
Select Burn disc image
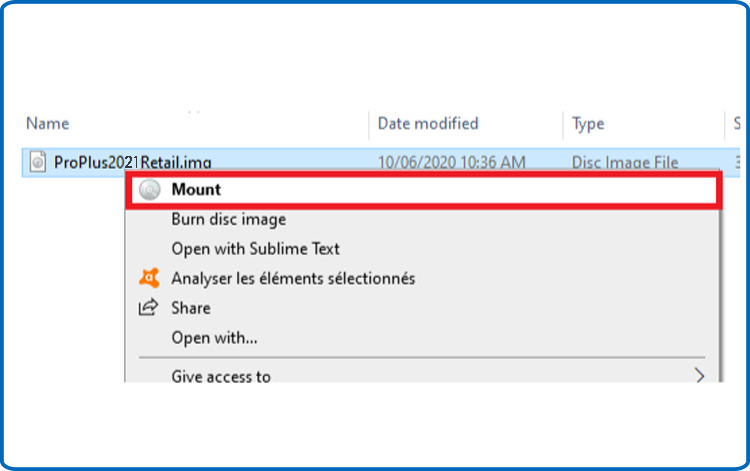(228, 219)
